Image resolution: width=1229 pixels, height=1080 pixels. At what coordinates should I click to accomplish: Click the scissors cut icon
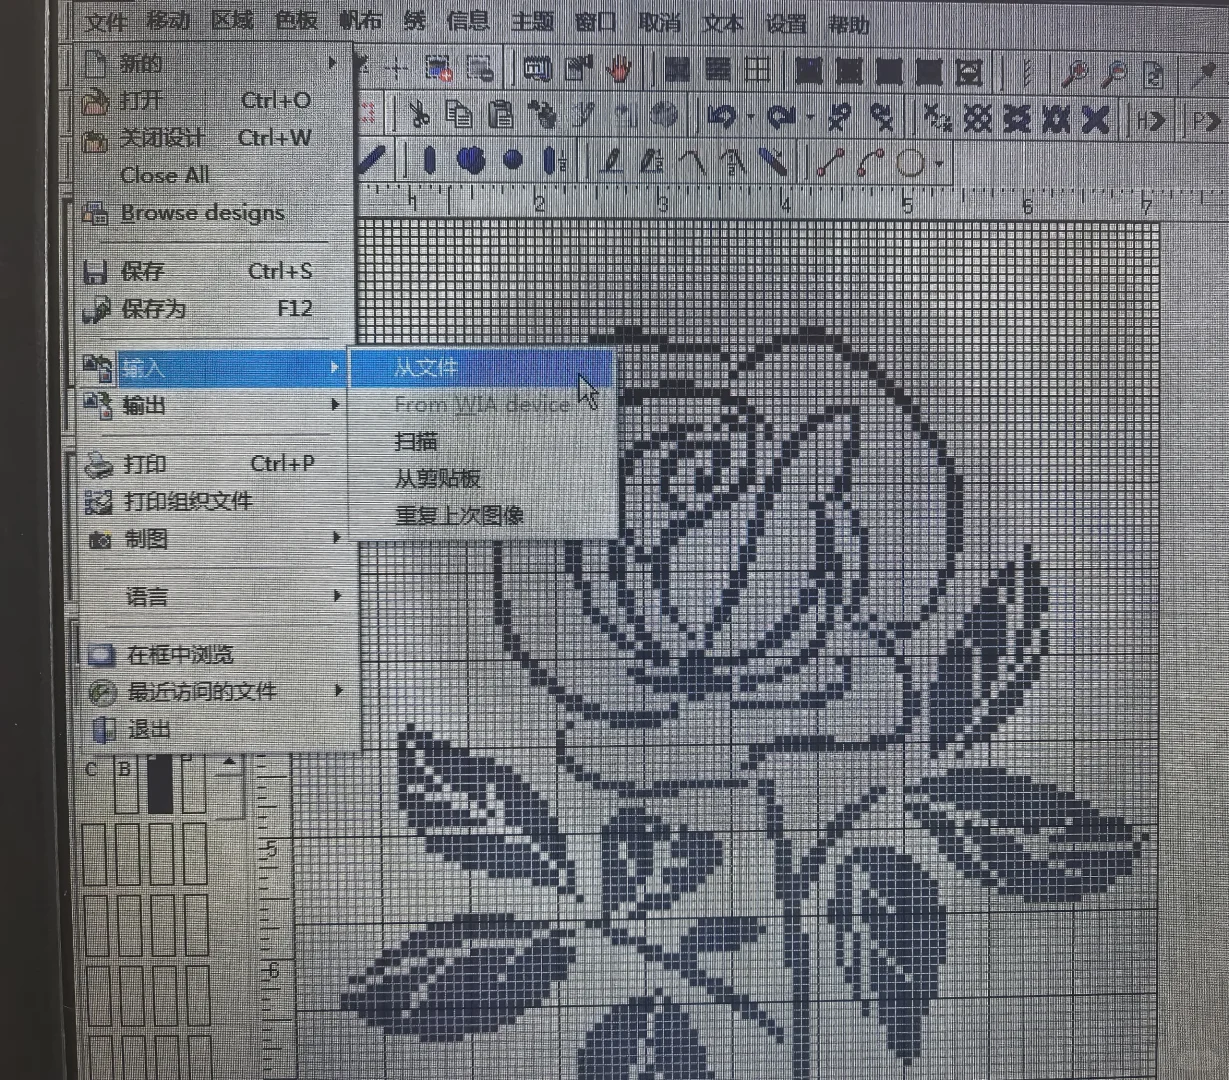click(x=418, y=116)
